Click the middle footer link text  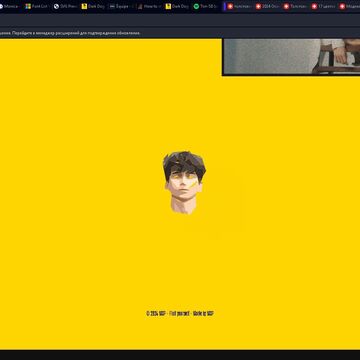pyautogui.click(x=179, y=314)
